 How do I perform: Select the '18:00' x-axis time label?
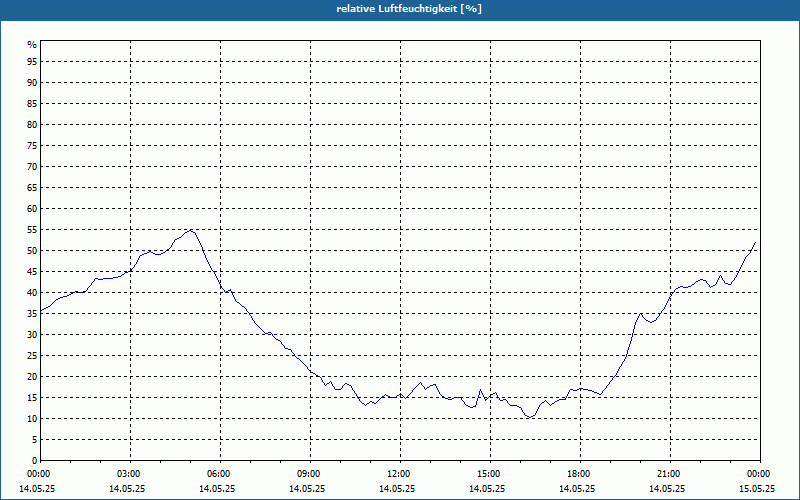click(x=578, y=474)
